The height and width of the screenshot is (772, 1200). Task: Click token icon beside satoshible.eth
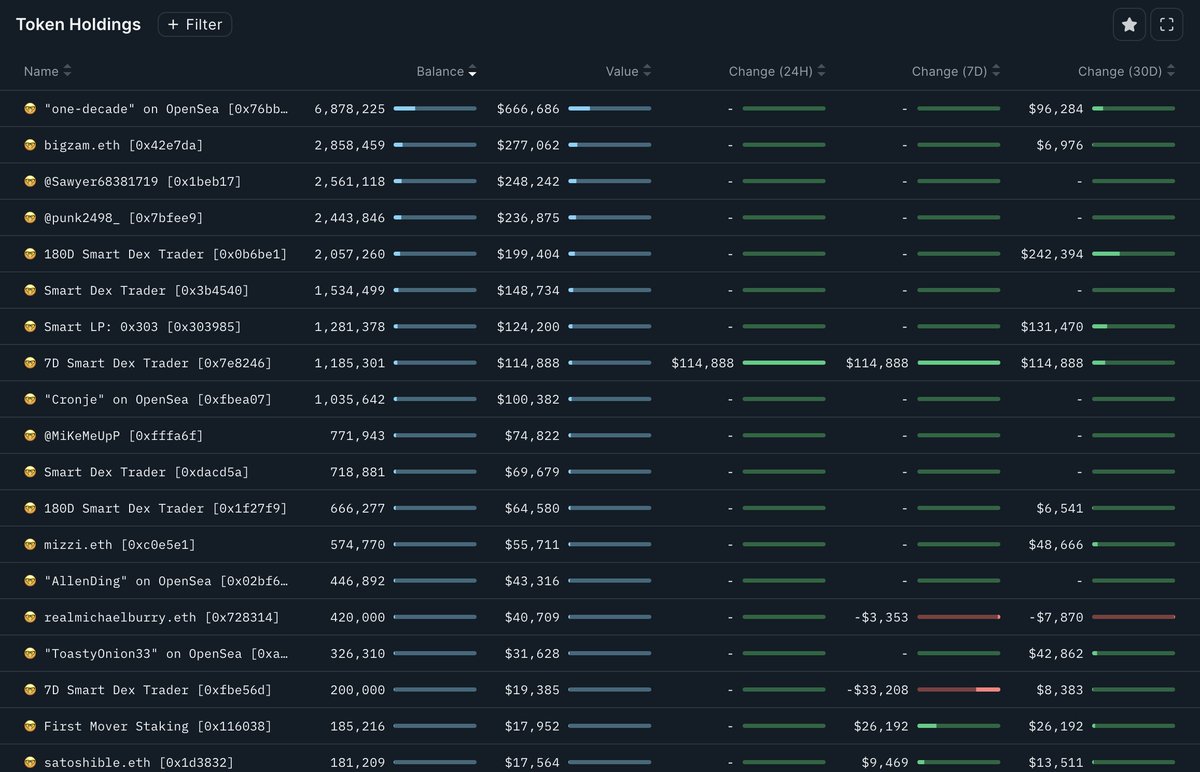click(30, 763)
